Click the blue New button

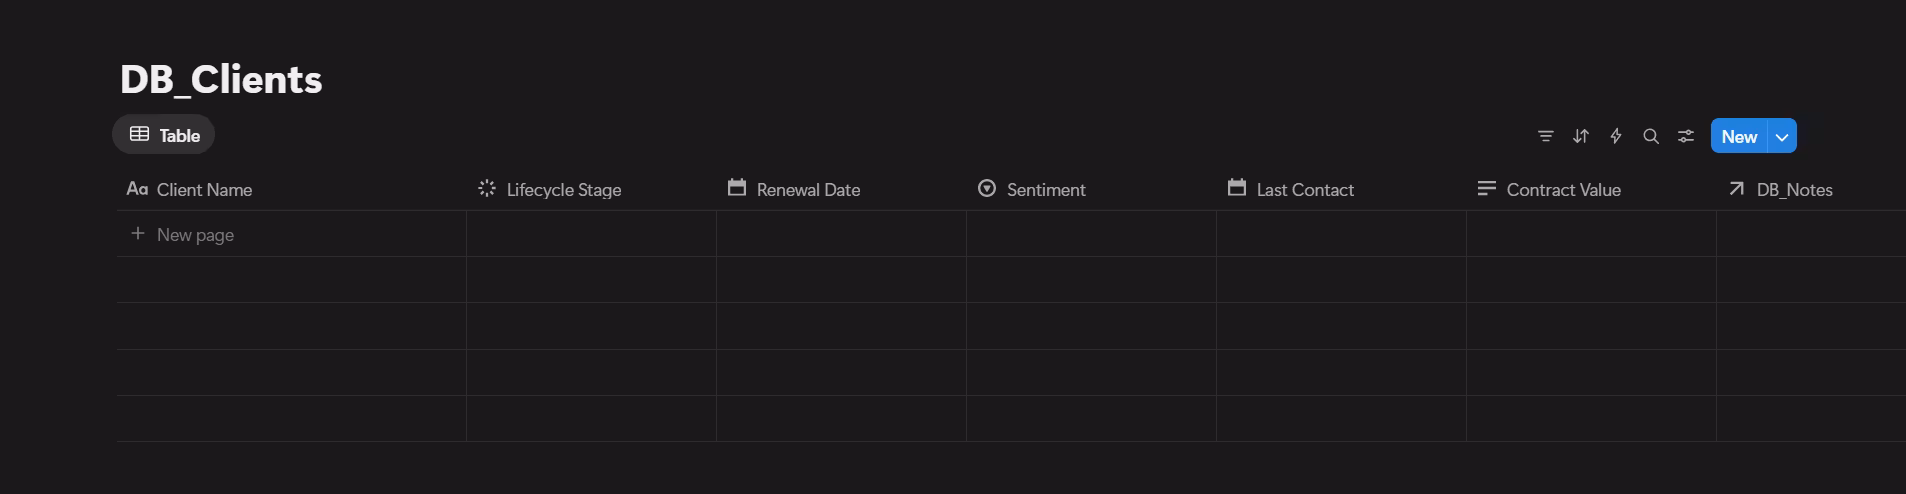(1739, 137)
